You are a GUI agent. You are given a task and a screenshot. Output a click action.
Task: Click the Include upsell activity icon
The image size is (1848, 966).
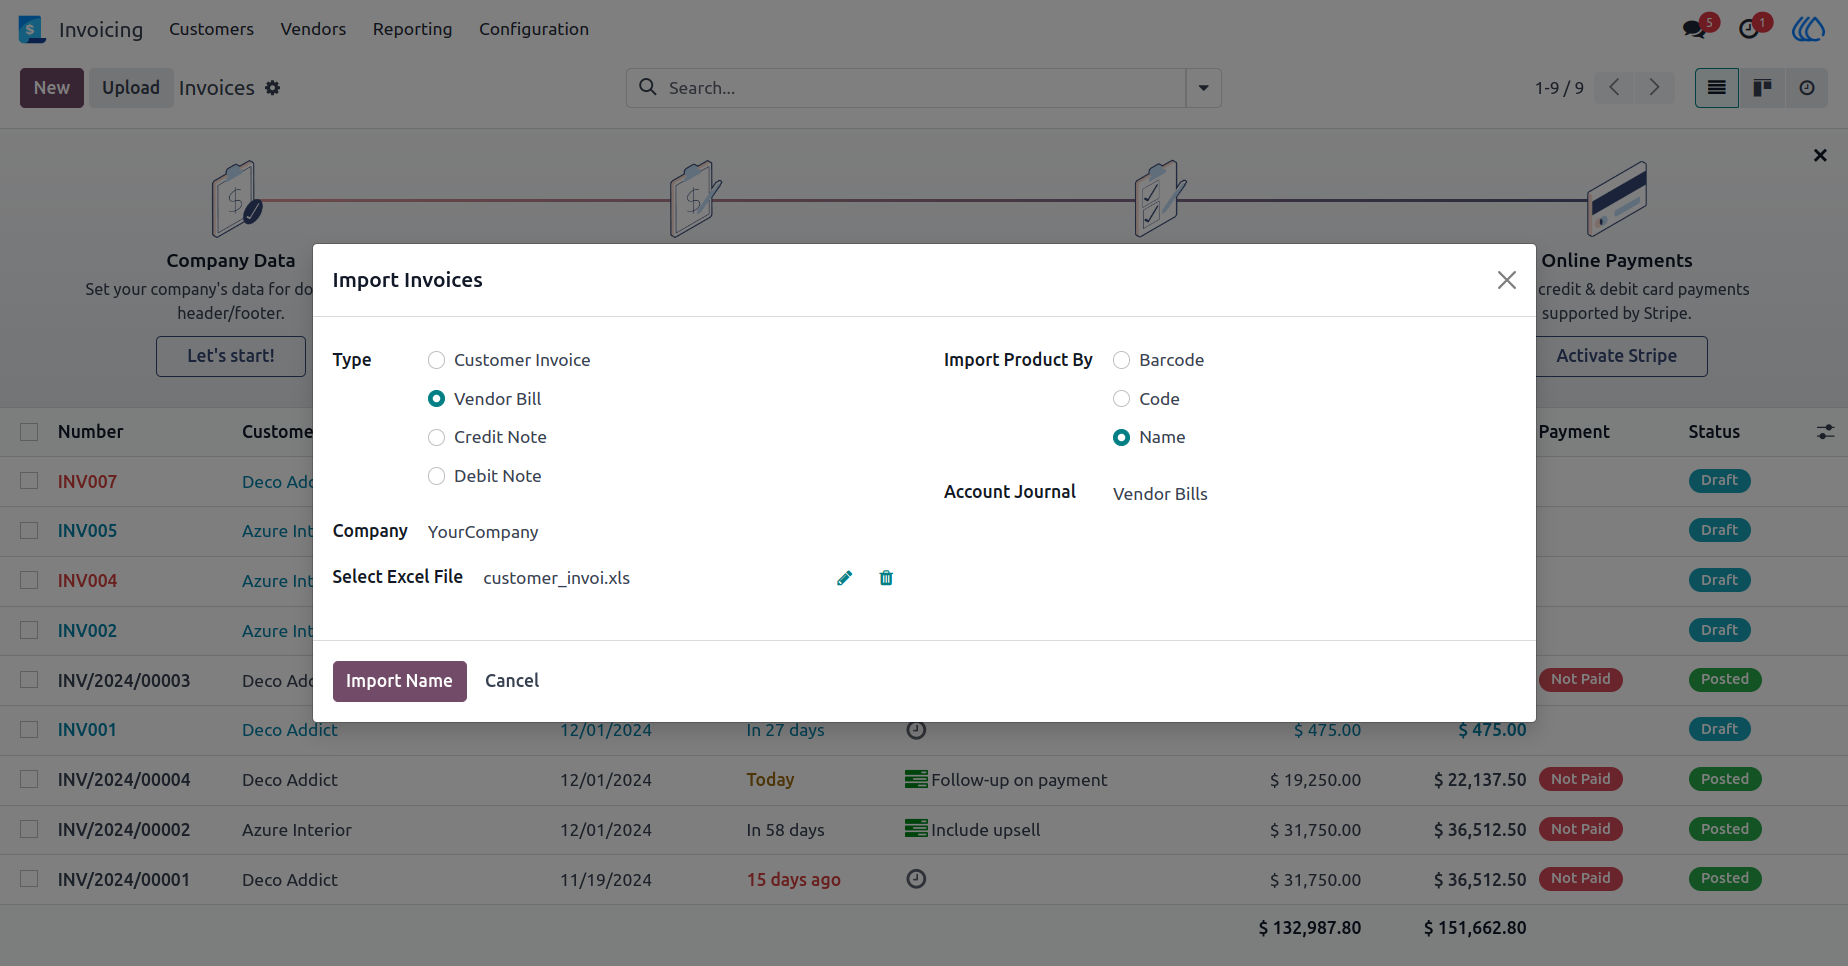(916, 829)
